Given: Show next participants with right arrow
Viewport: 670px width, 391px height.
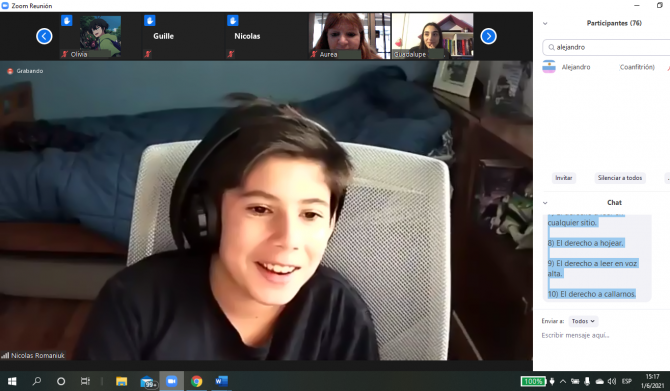Looking at the screenshot, I should point(488,36).
